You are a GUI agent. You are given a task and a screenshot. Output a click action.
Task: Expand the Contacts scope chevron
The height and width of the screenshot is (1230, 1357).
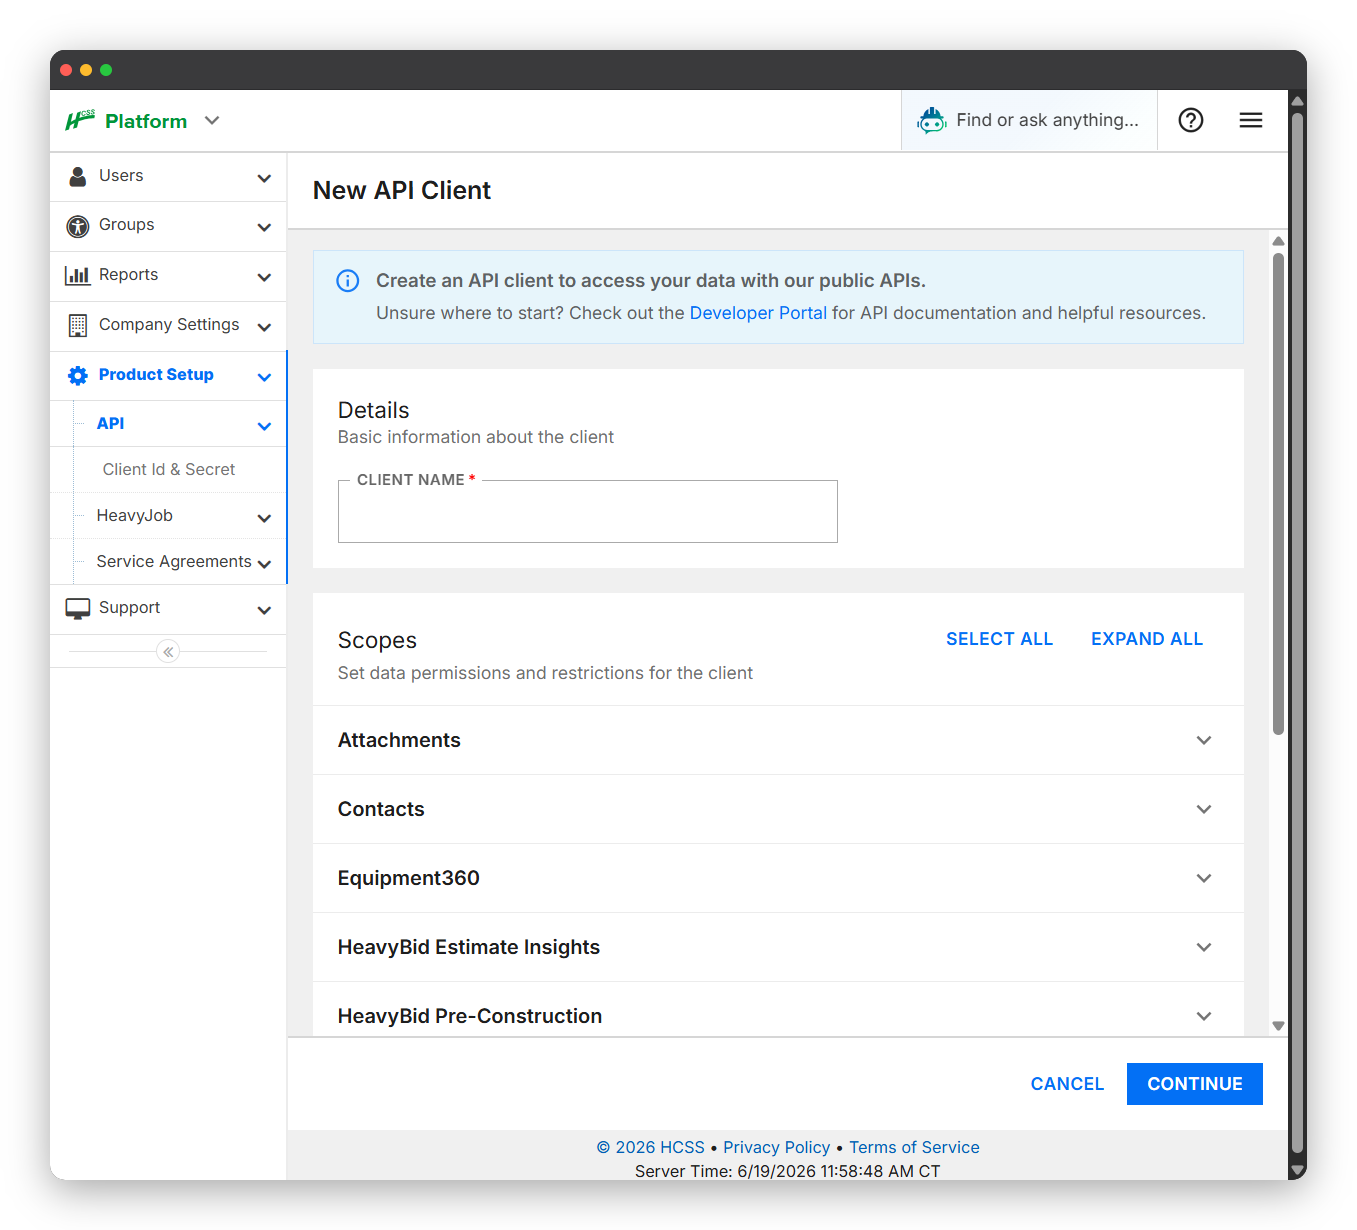pyautogui.click(x=1204, y=809)
